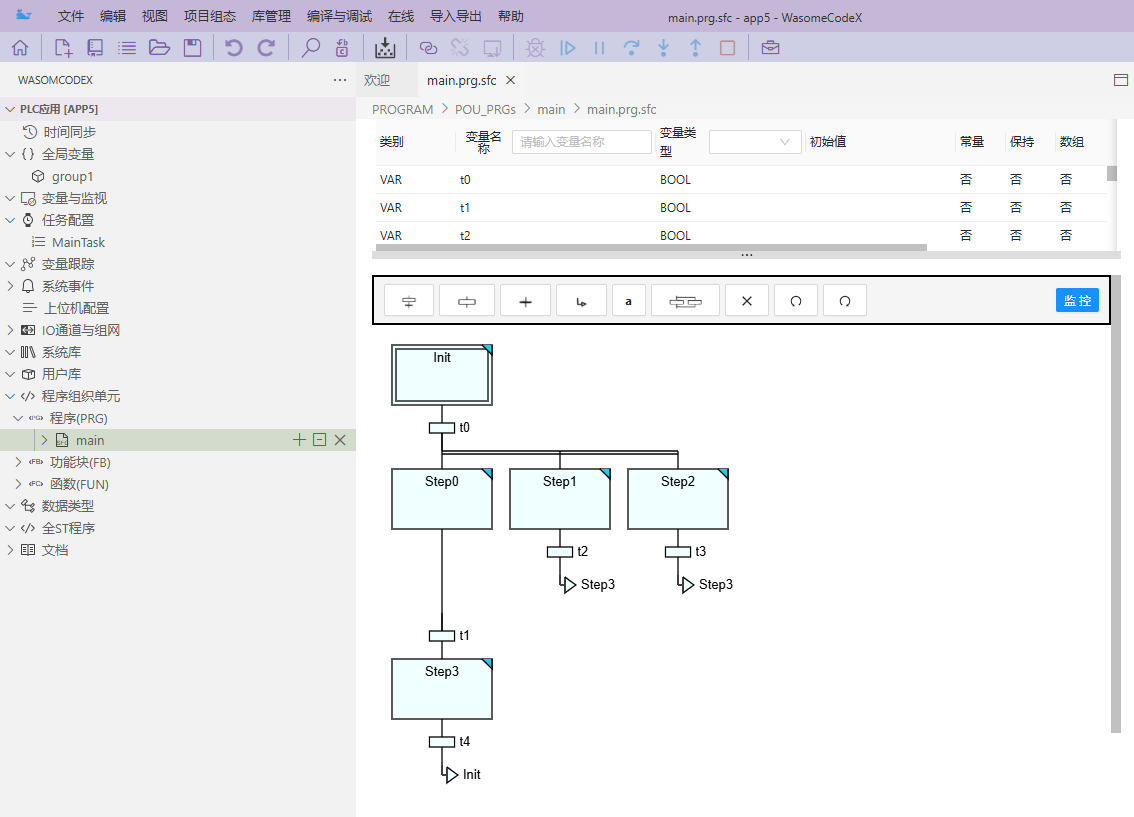
Task: Select the Step1 block in diagram
Action: [560, 499]
